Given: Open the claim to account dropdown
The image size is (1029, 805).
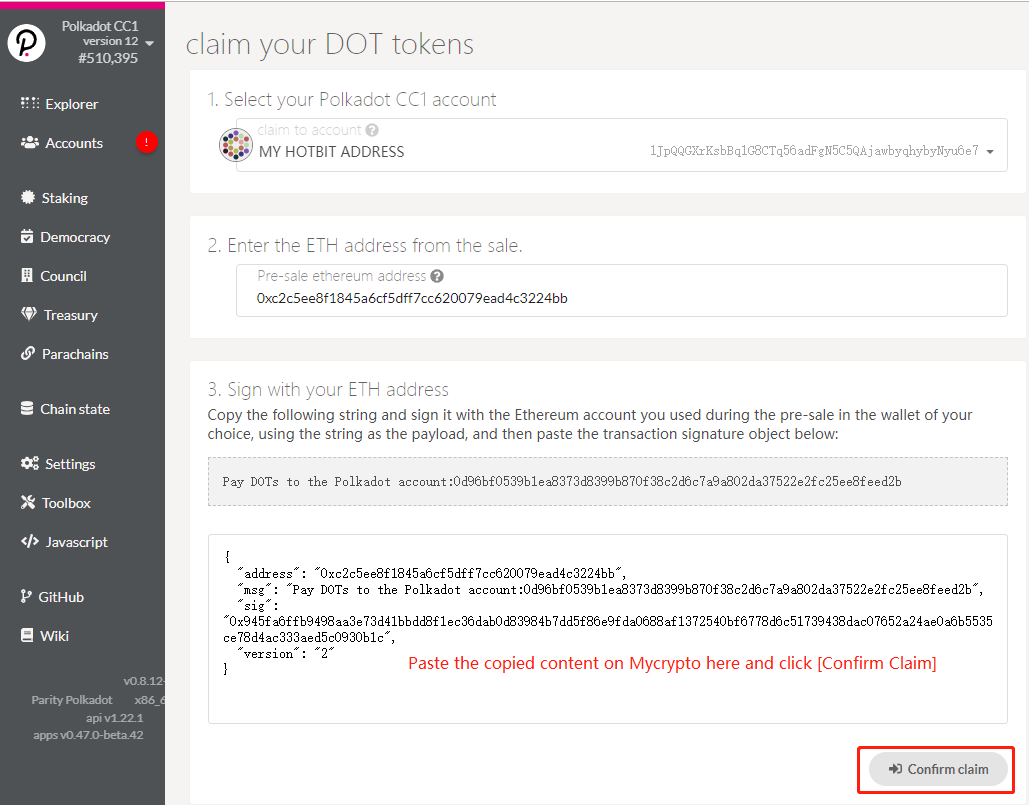Looking at the screenshot, I should click(989, 152).
